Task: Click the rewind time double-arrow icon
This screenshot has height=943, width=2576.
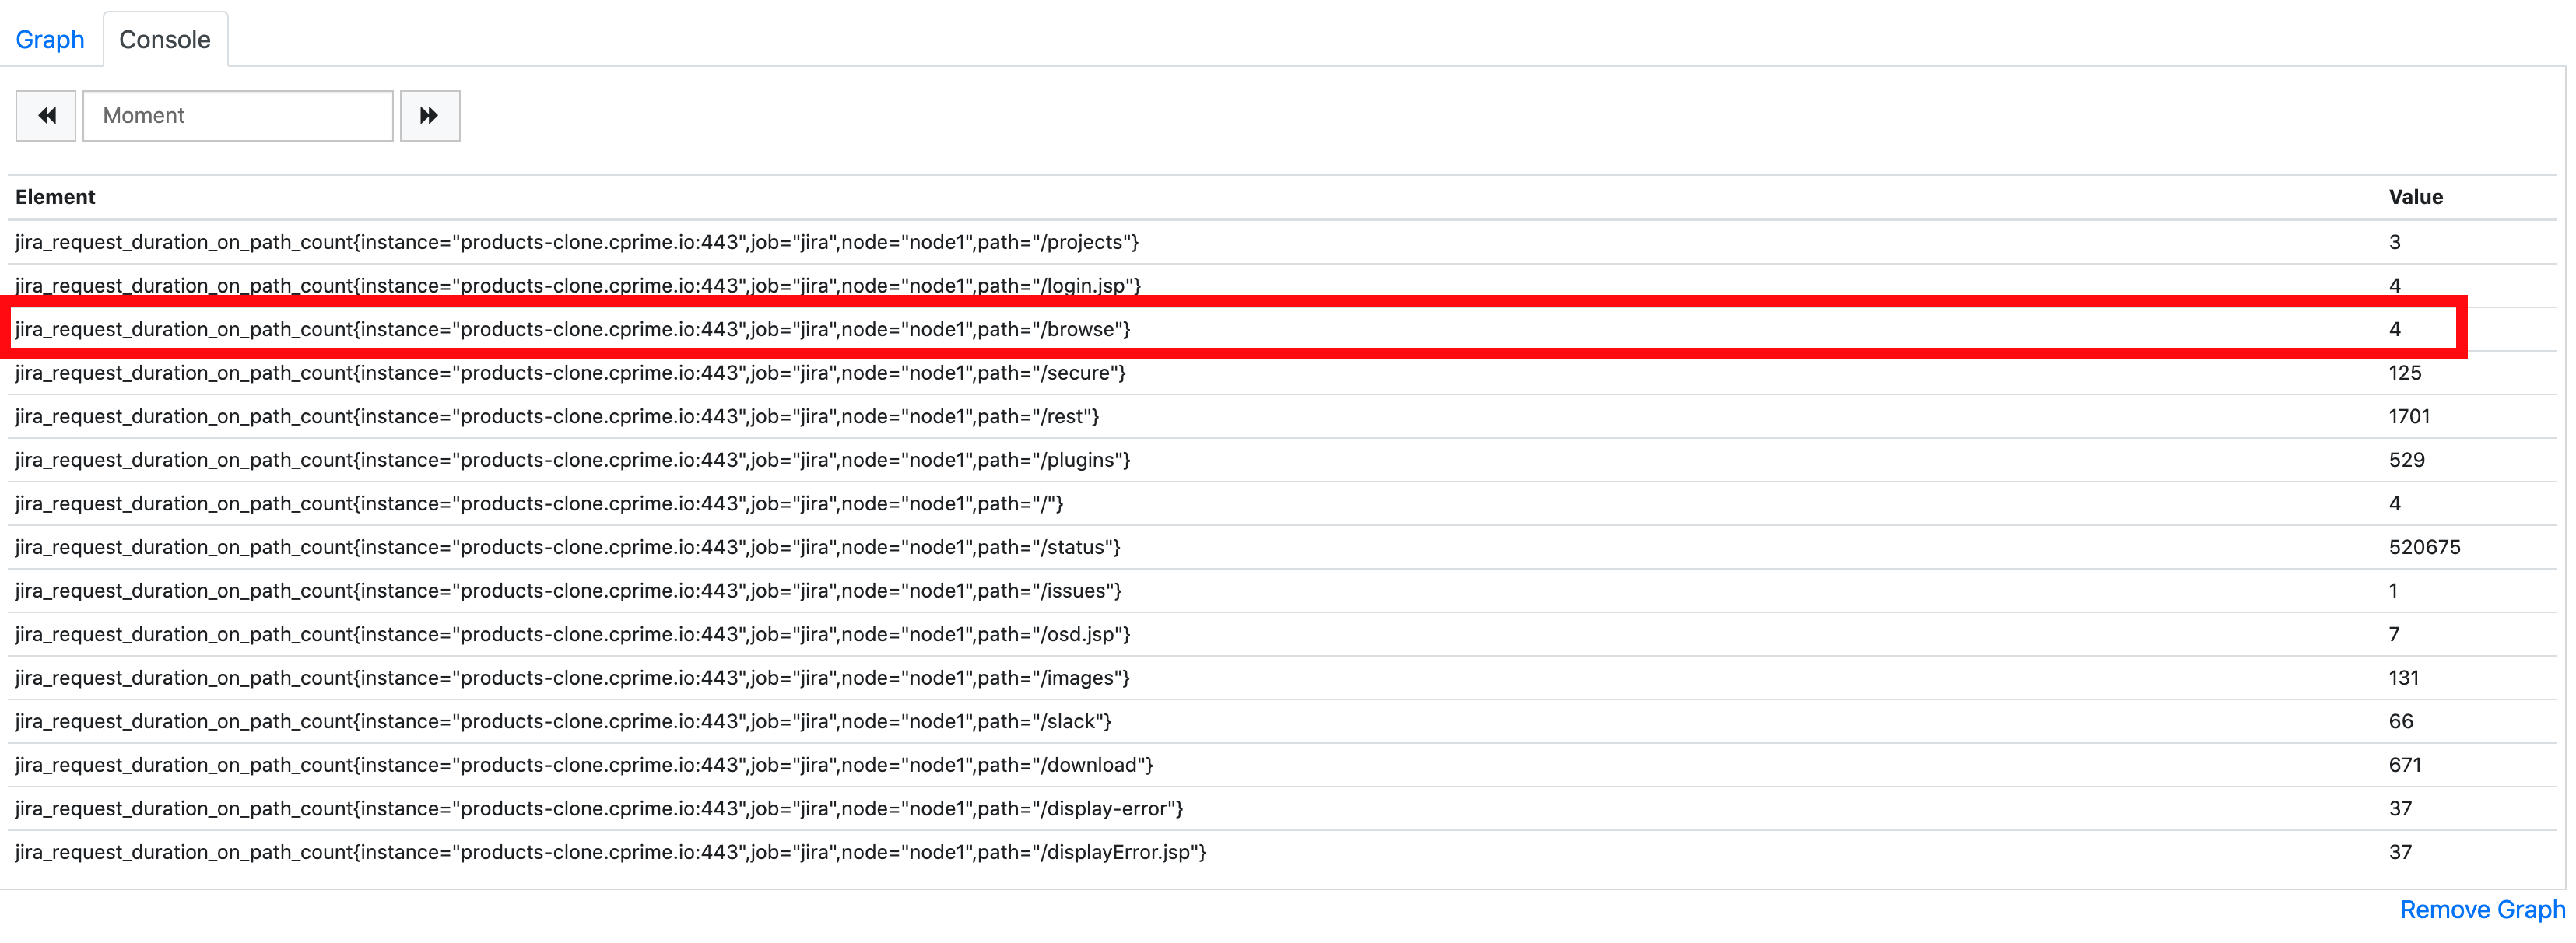Action: [46, 116]
